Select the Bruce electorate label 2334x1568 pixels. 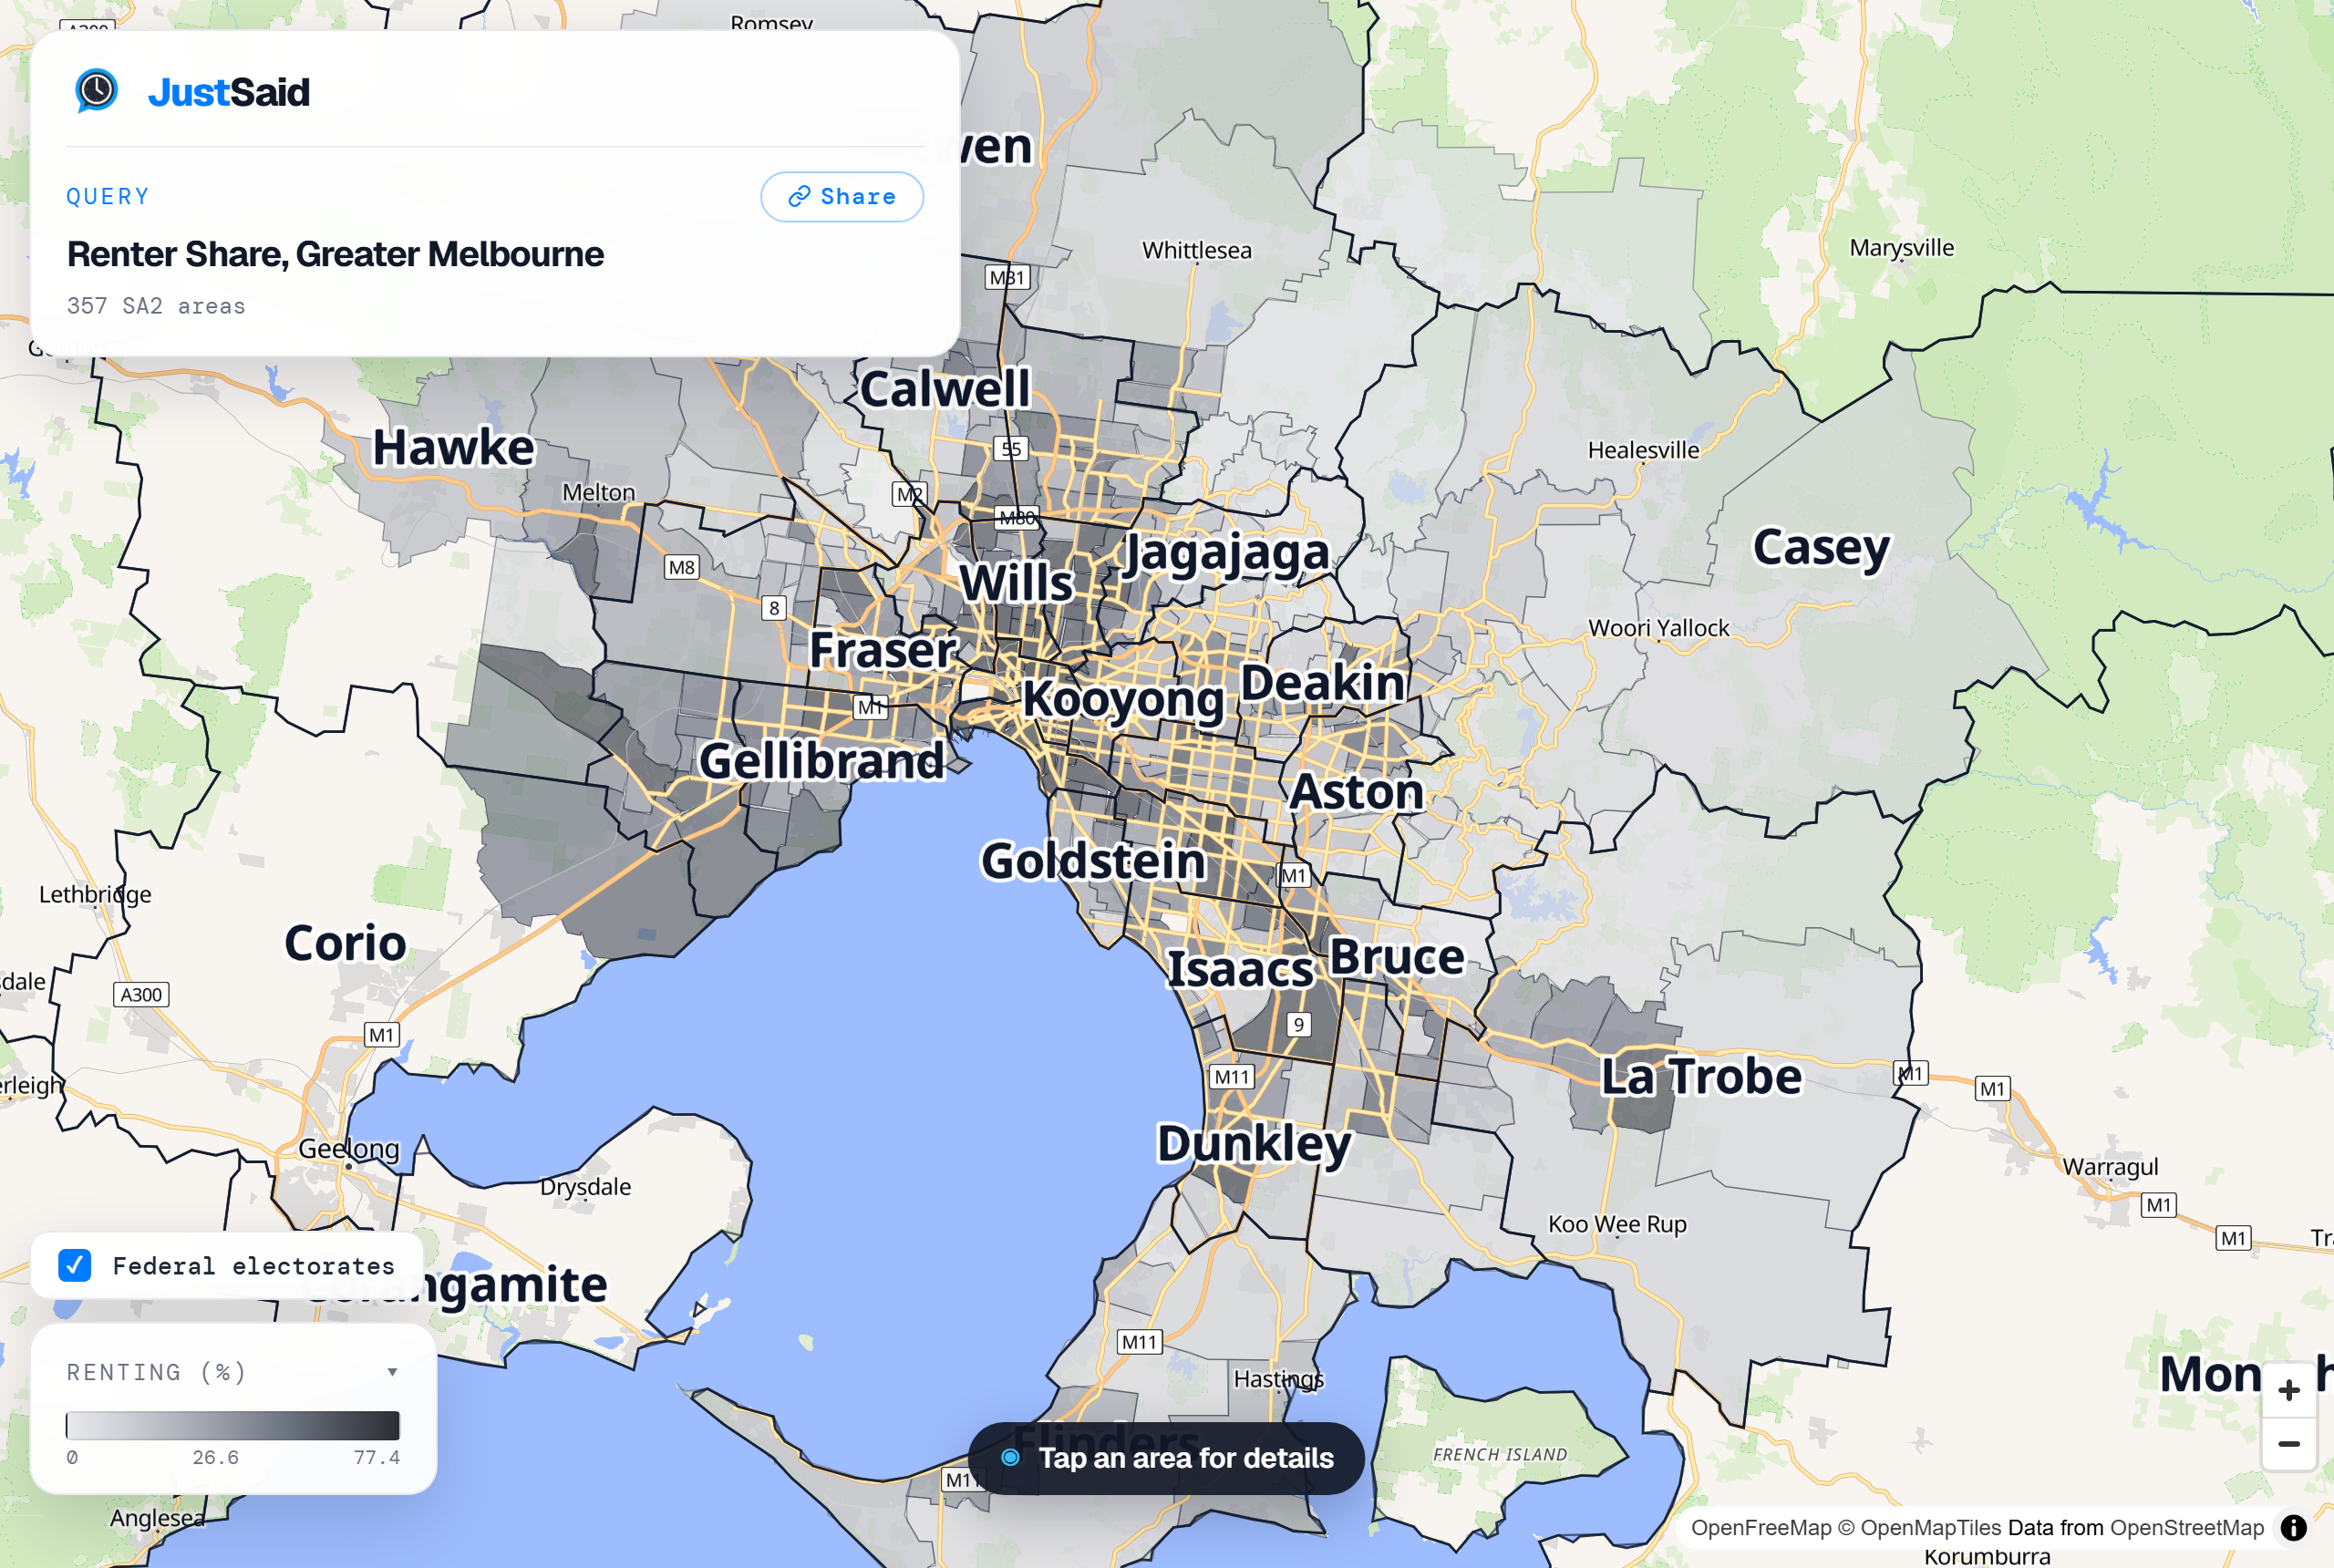1396,957
